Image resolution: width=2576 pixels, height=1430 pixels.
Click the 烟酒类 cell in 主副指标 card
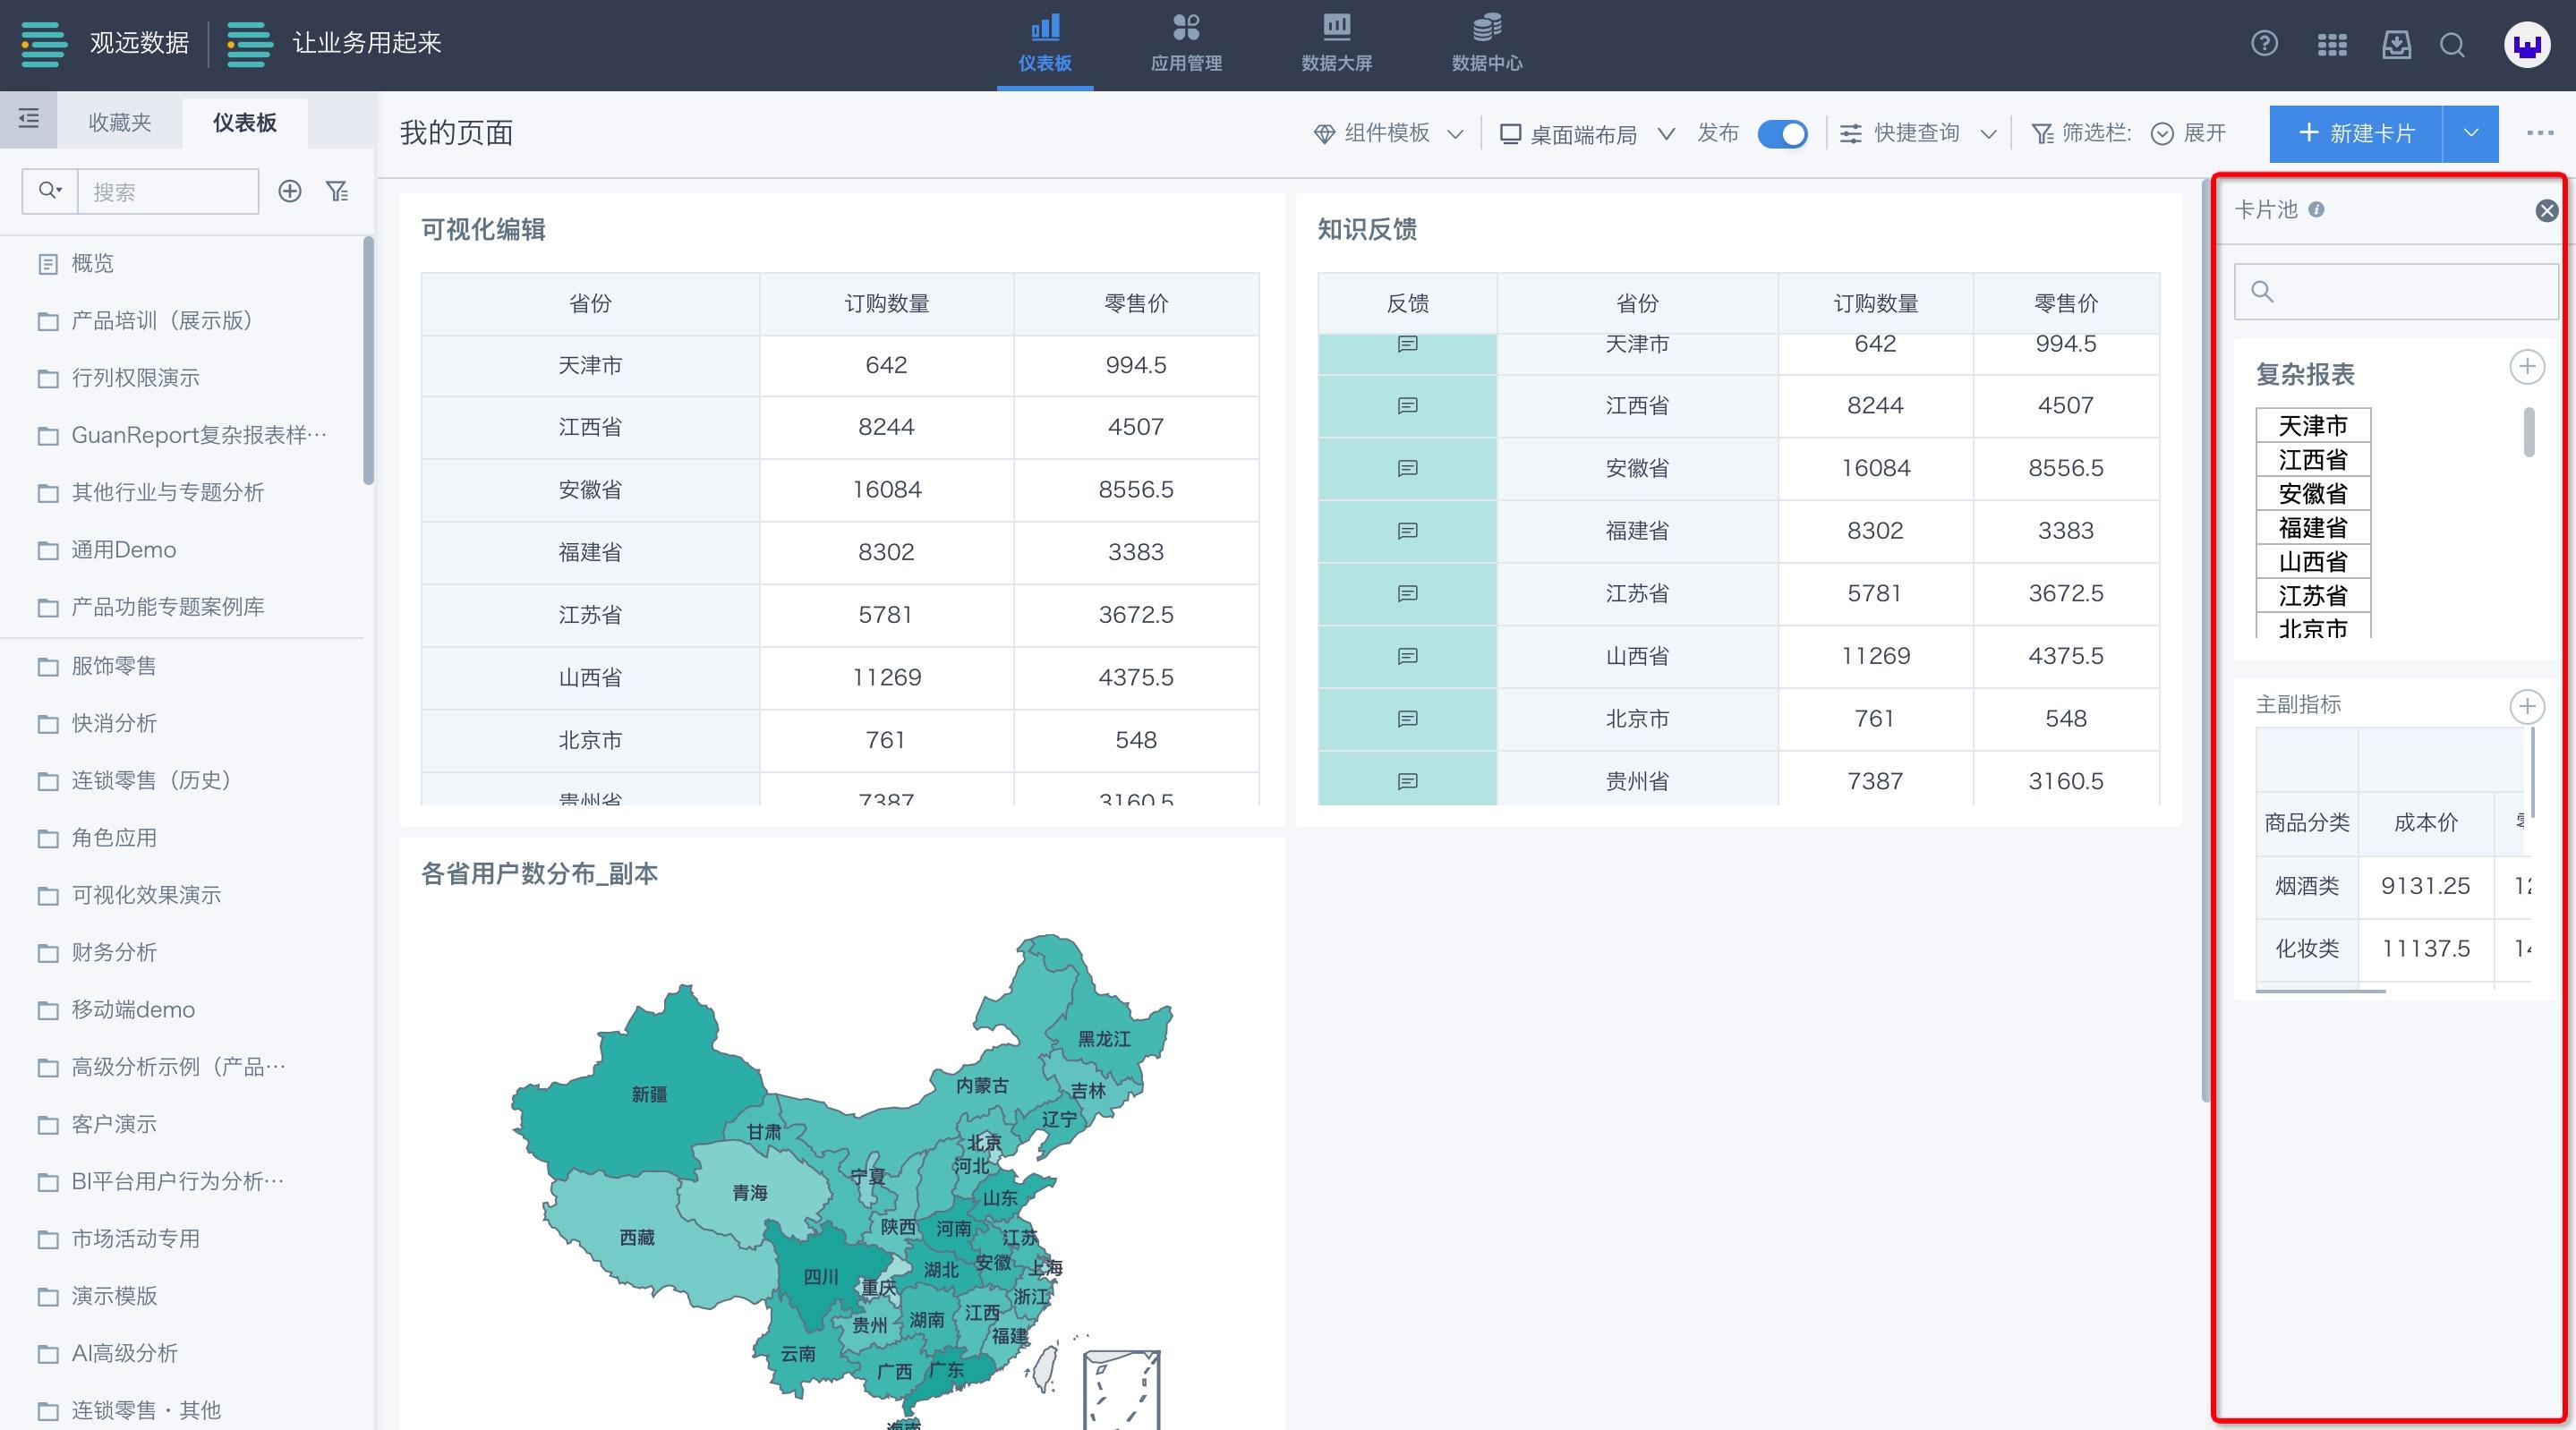point(2307,886)
